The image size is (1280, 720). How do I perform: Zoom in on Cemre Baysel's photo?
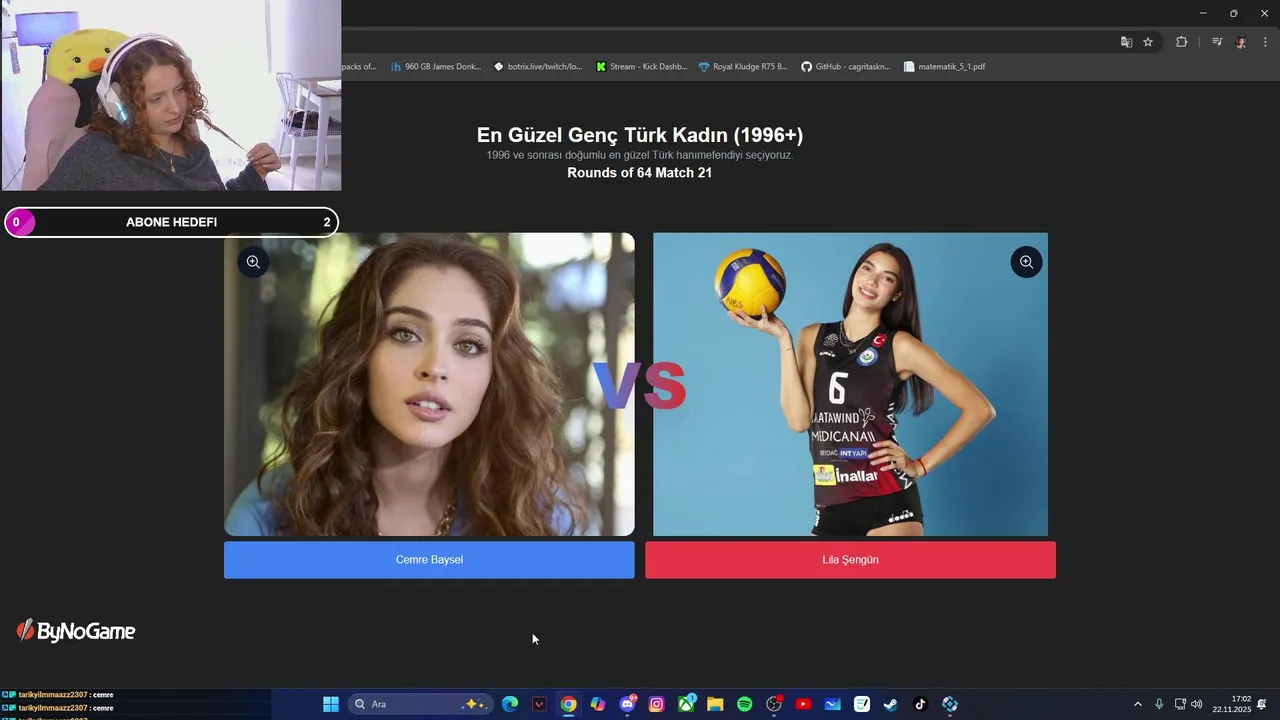tap(253, 262)
